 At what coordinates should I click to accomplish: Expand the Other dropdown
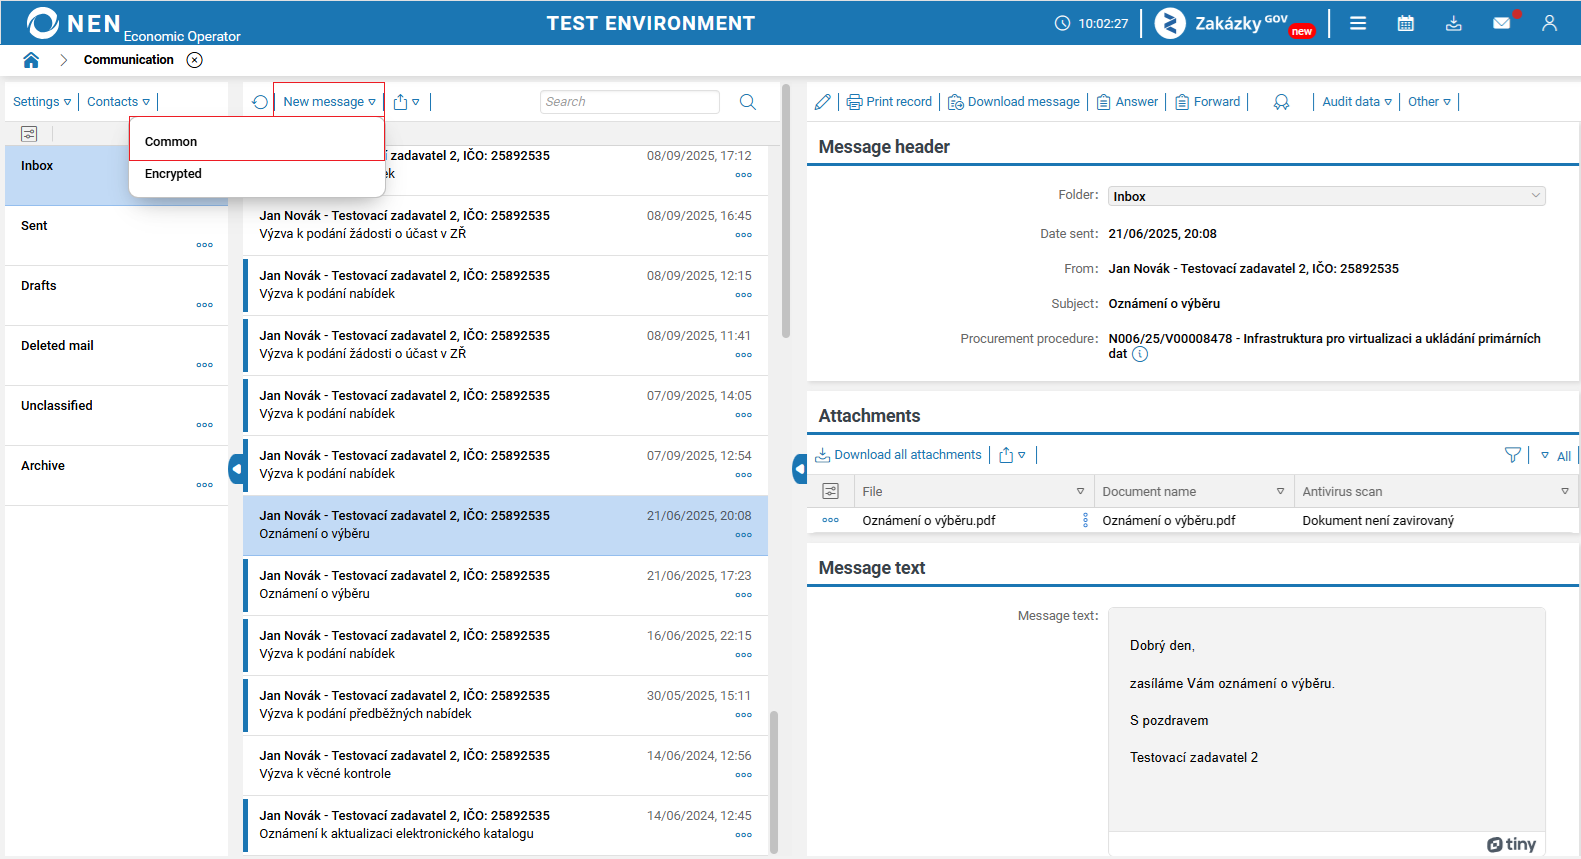[1429, 102]
